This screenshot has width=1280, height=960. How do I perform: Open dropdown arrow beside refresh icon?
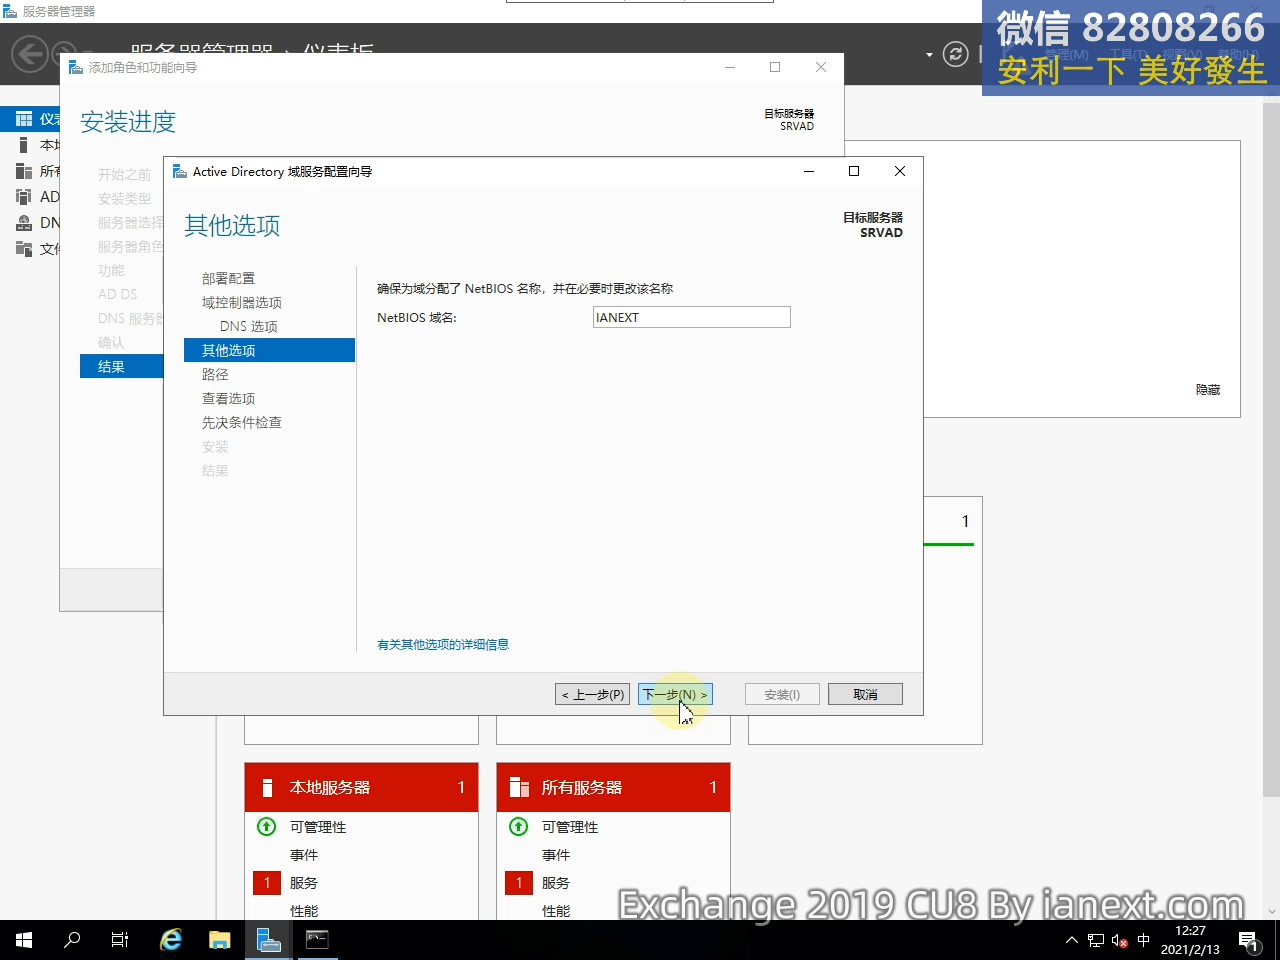click(929, 54)
